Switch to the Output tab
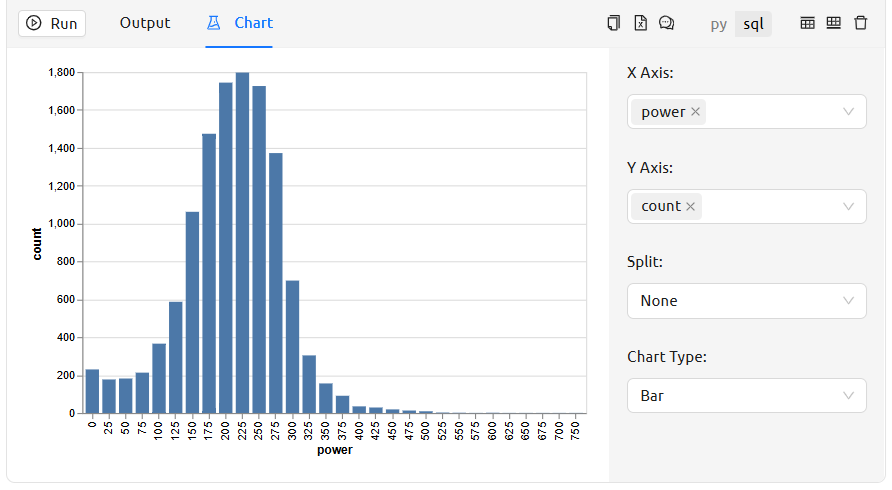 tap(145, 23)
